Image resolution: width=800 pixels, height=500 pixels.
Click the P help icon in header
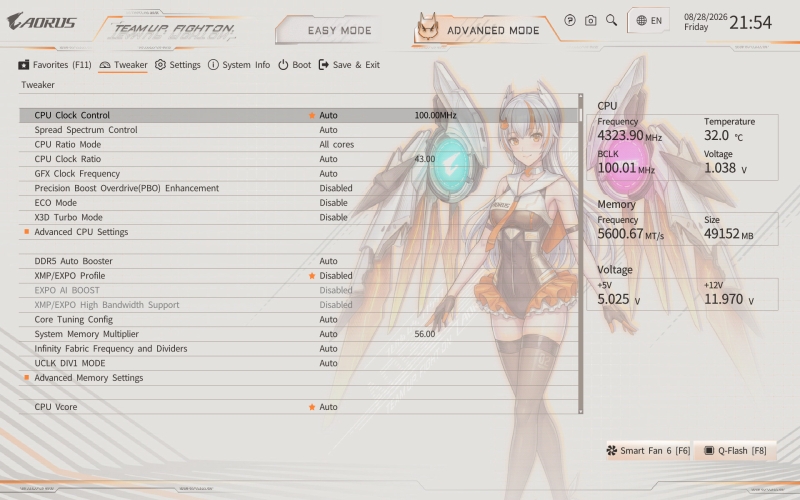pos(570,20)
